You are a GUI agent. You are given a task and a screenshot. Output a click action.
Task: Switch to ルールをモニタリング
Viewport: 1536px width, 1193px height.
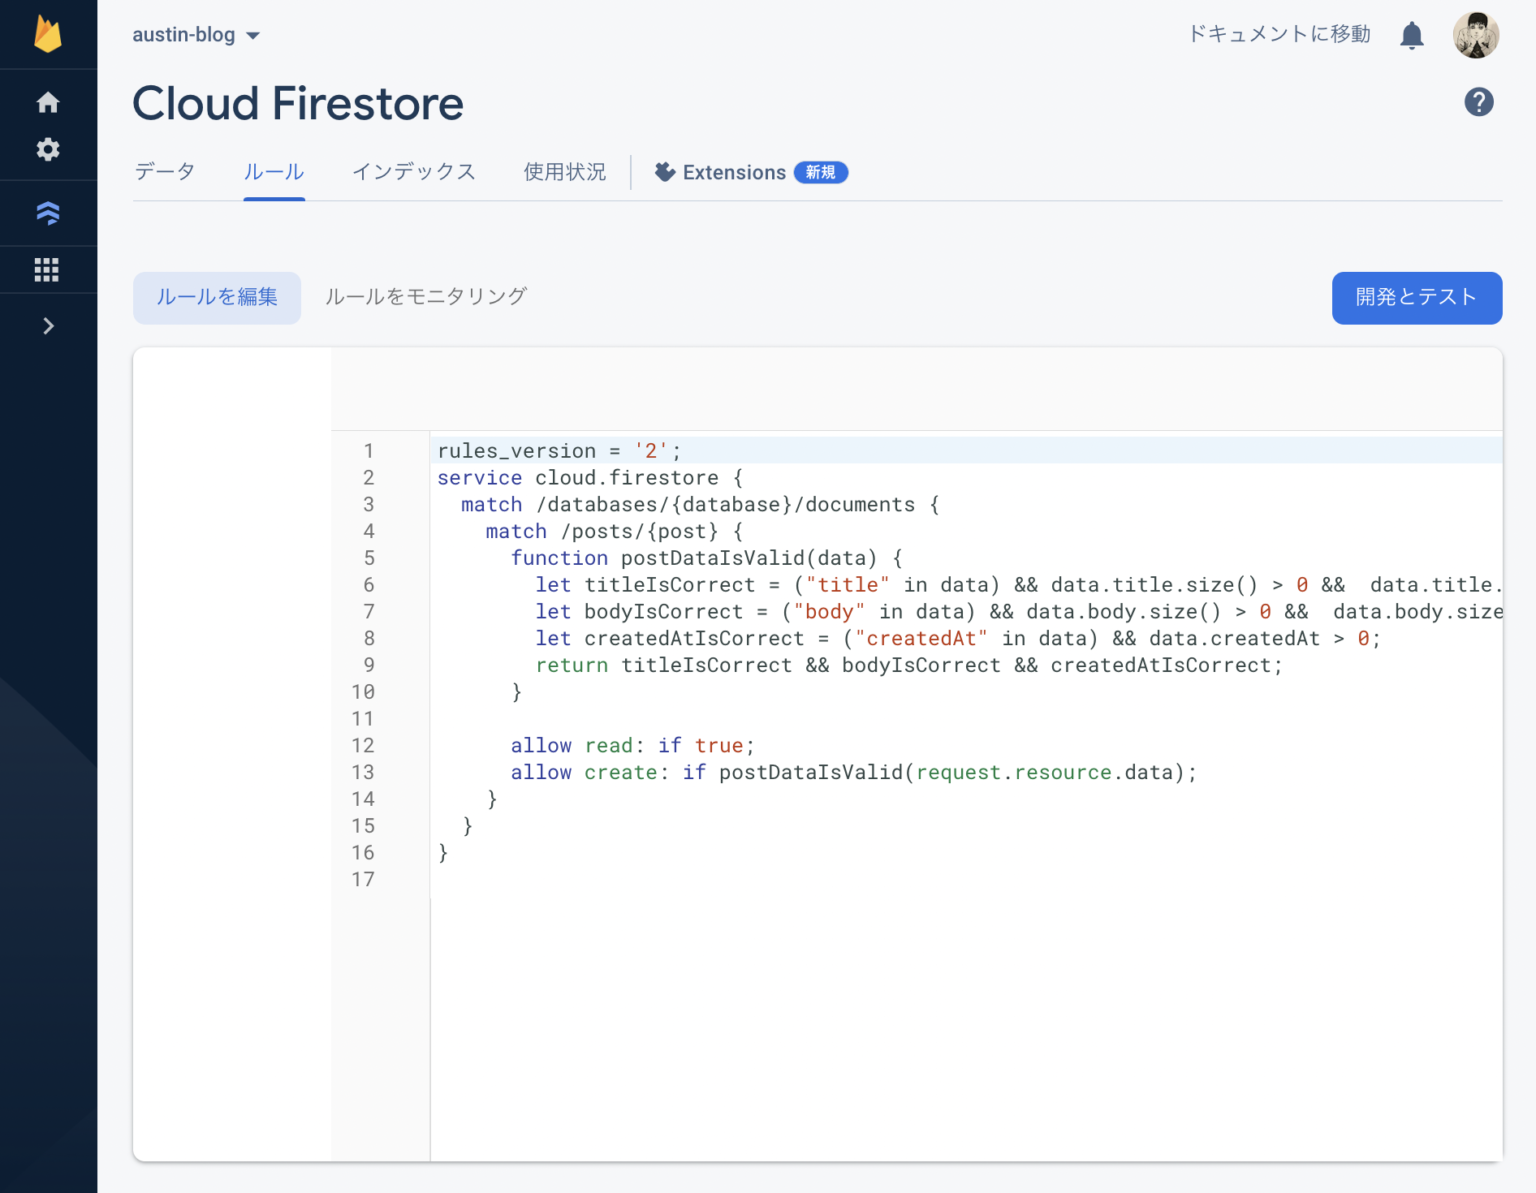point(425,296)
